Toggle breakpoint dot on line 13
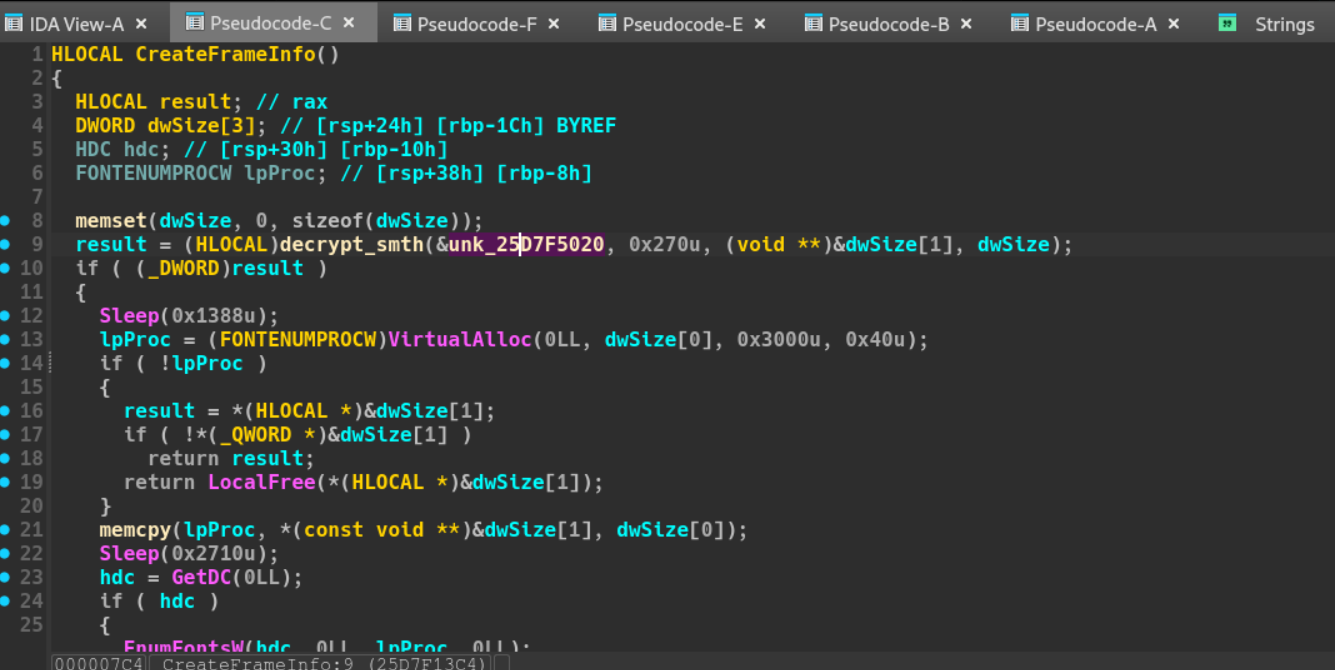Viewport: 1335px width, 670px height. point(6,340)
